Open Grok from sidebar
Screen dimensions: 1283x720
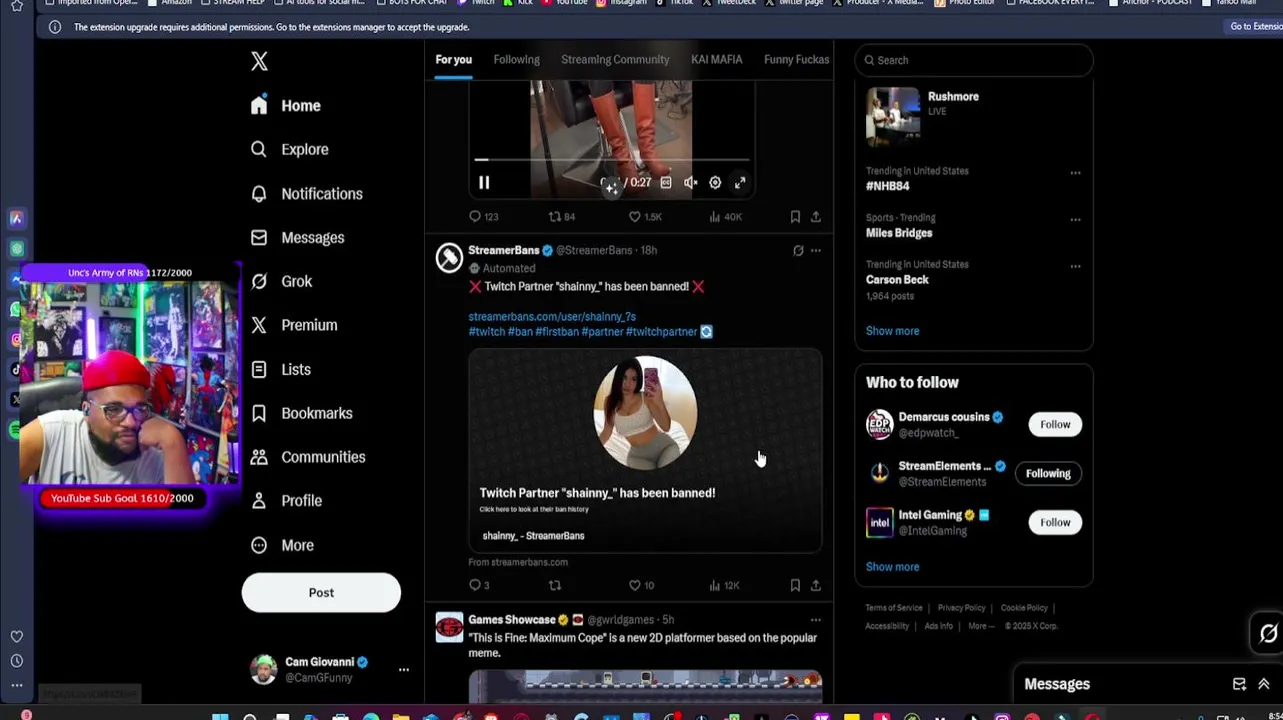tap(282, 281)
